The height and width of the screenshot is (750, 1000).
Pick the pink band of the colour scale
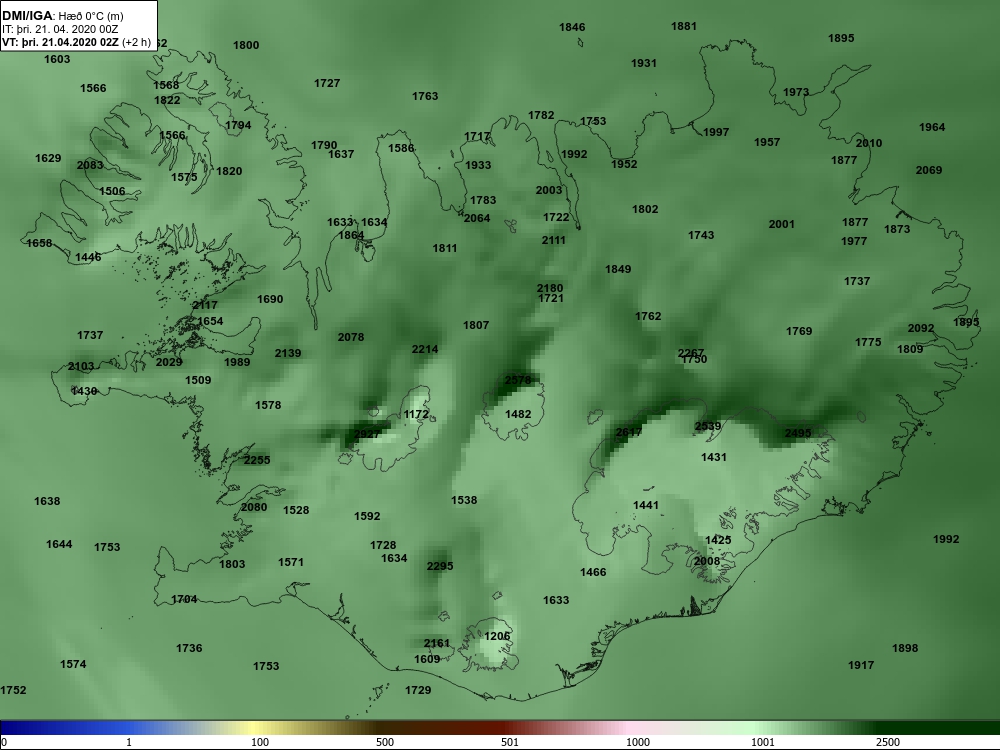coord(628,728)
